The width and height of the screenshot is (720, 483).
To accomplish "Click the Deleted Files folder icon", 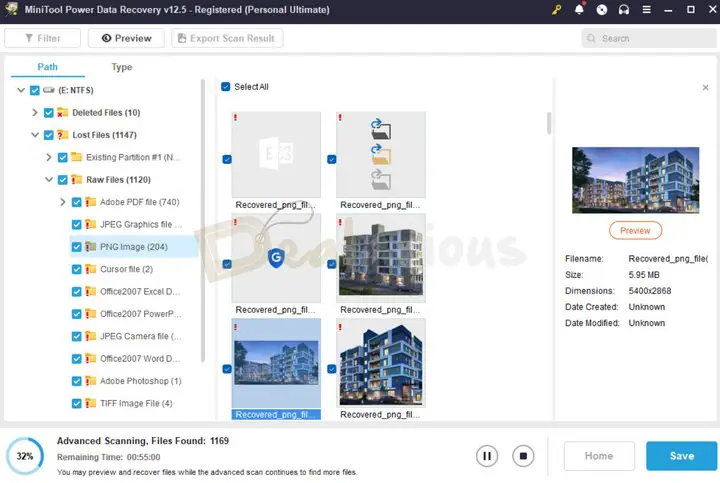I will (63, 113).
